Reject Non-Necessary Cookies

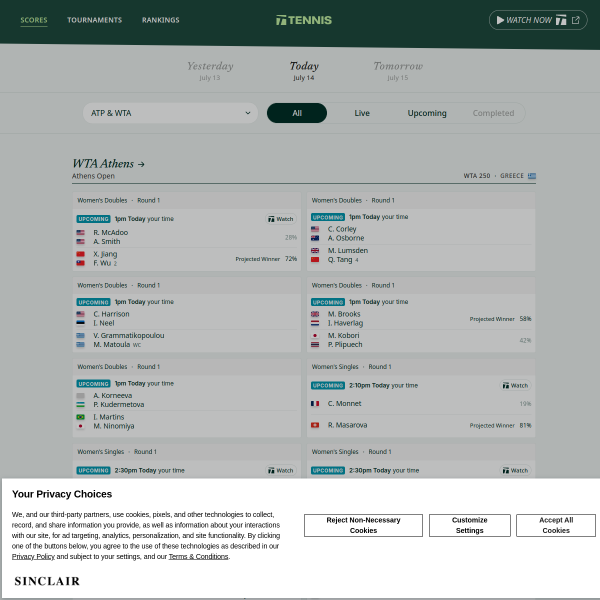[363, 525]
